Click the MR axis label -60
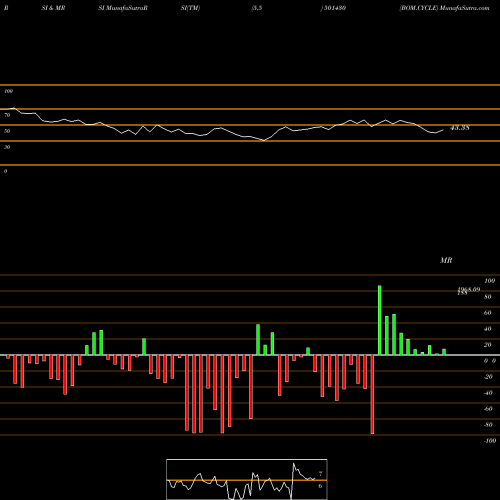500x500 pixels. [x=488, y=409]
